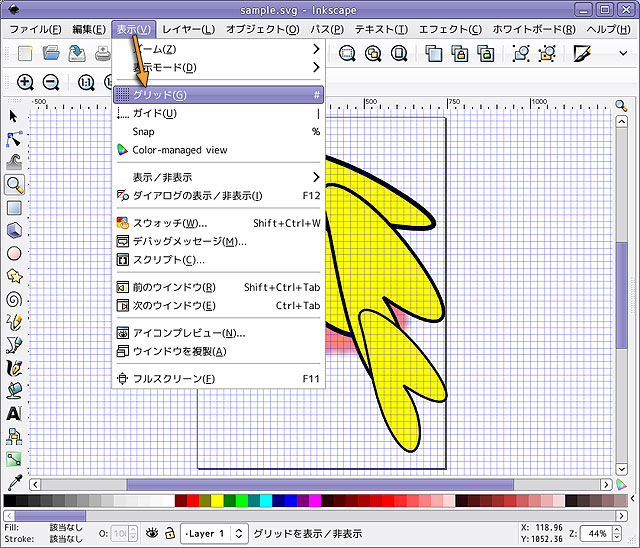Choose the Dropper color picker tool

14,482
